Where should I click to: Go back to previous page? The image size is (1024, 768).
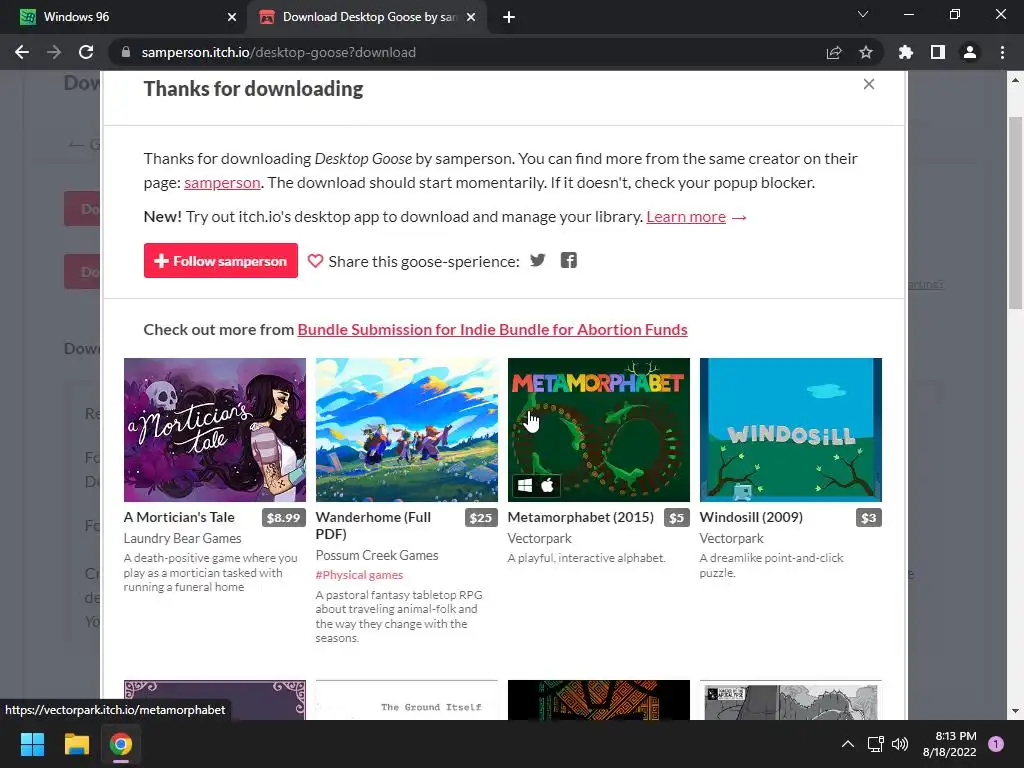tap(22, 52)
